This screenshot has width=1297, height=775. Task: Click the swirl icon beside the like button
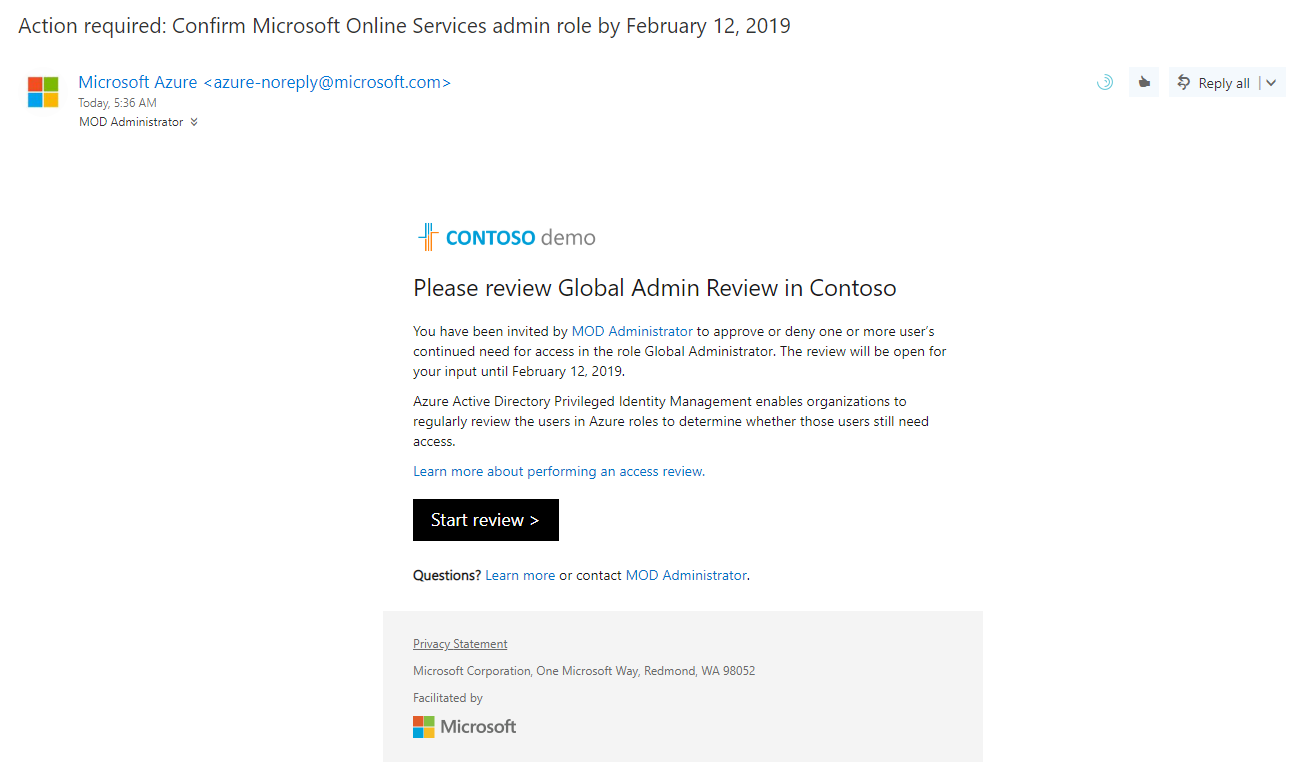click(1105, 83)
